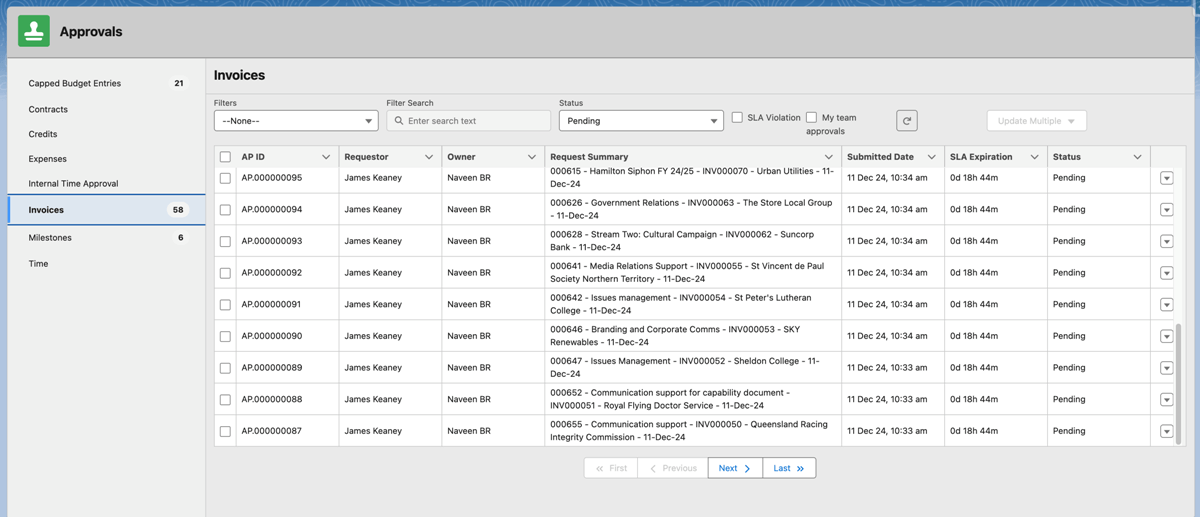Open Credits in the sidebar
1200x517 pixels.
point(106,134)
